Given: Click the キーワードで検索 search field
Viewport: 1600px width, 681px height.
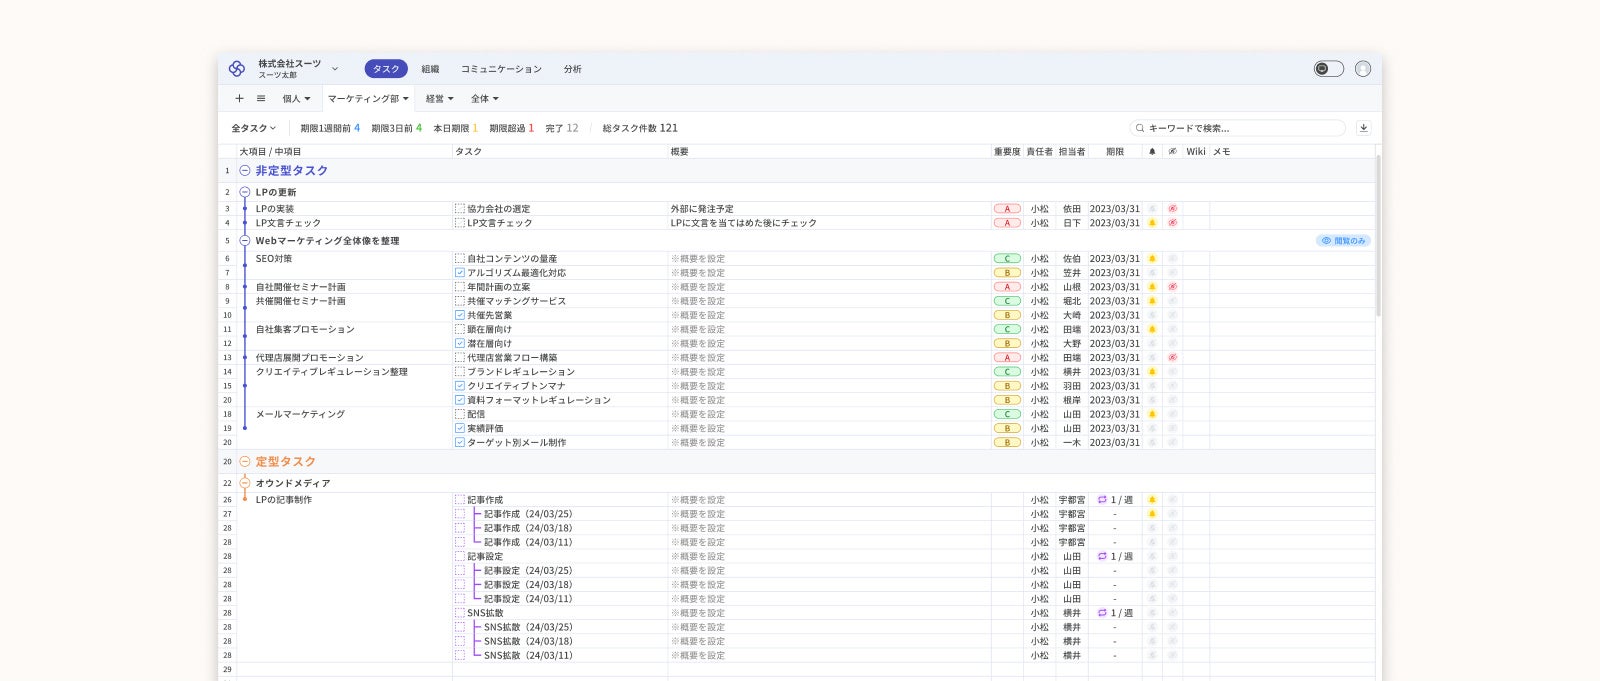Looking at the screenshot, I should point(1240,128).
